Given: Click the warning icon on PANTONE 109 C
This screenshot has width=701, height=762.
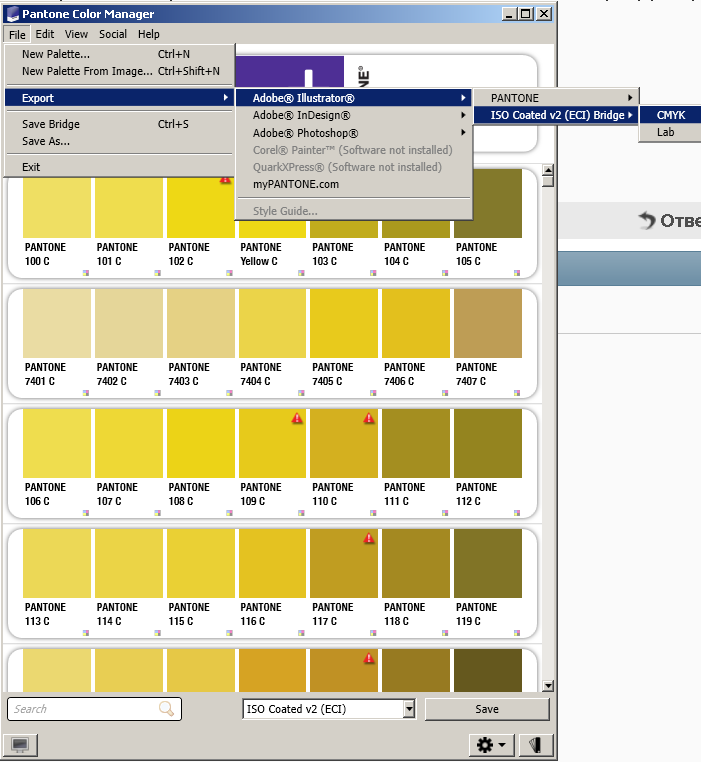Looking at the screenshot, I should coord(297,418).
